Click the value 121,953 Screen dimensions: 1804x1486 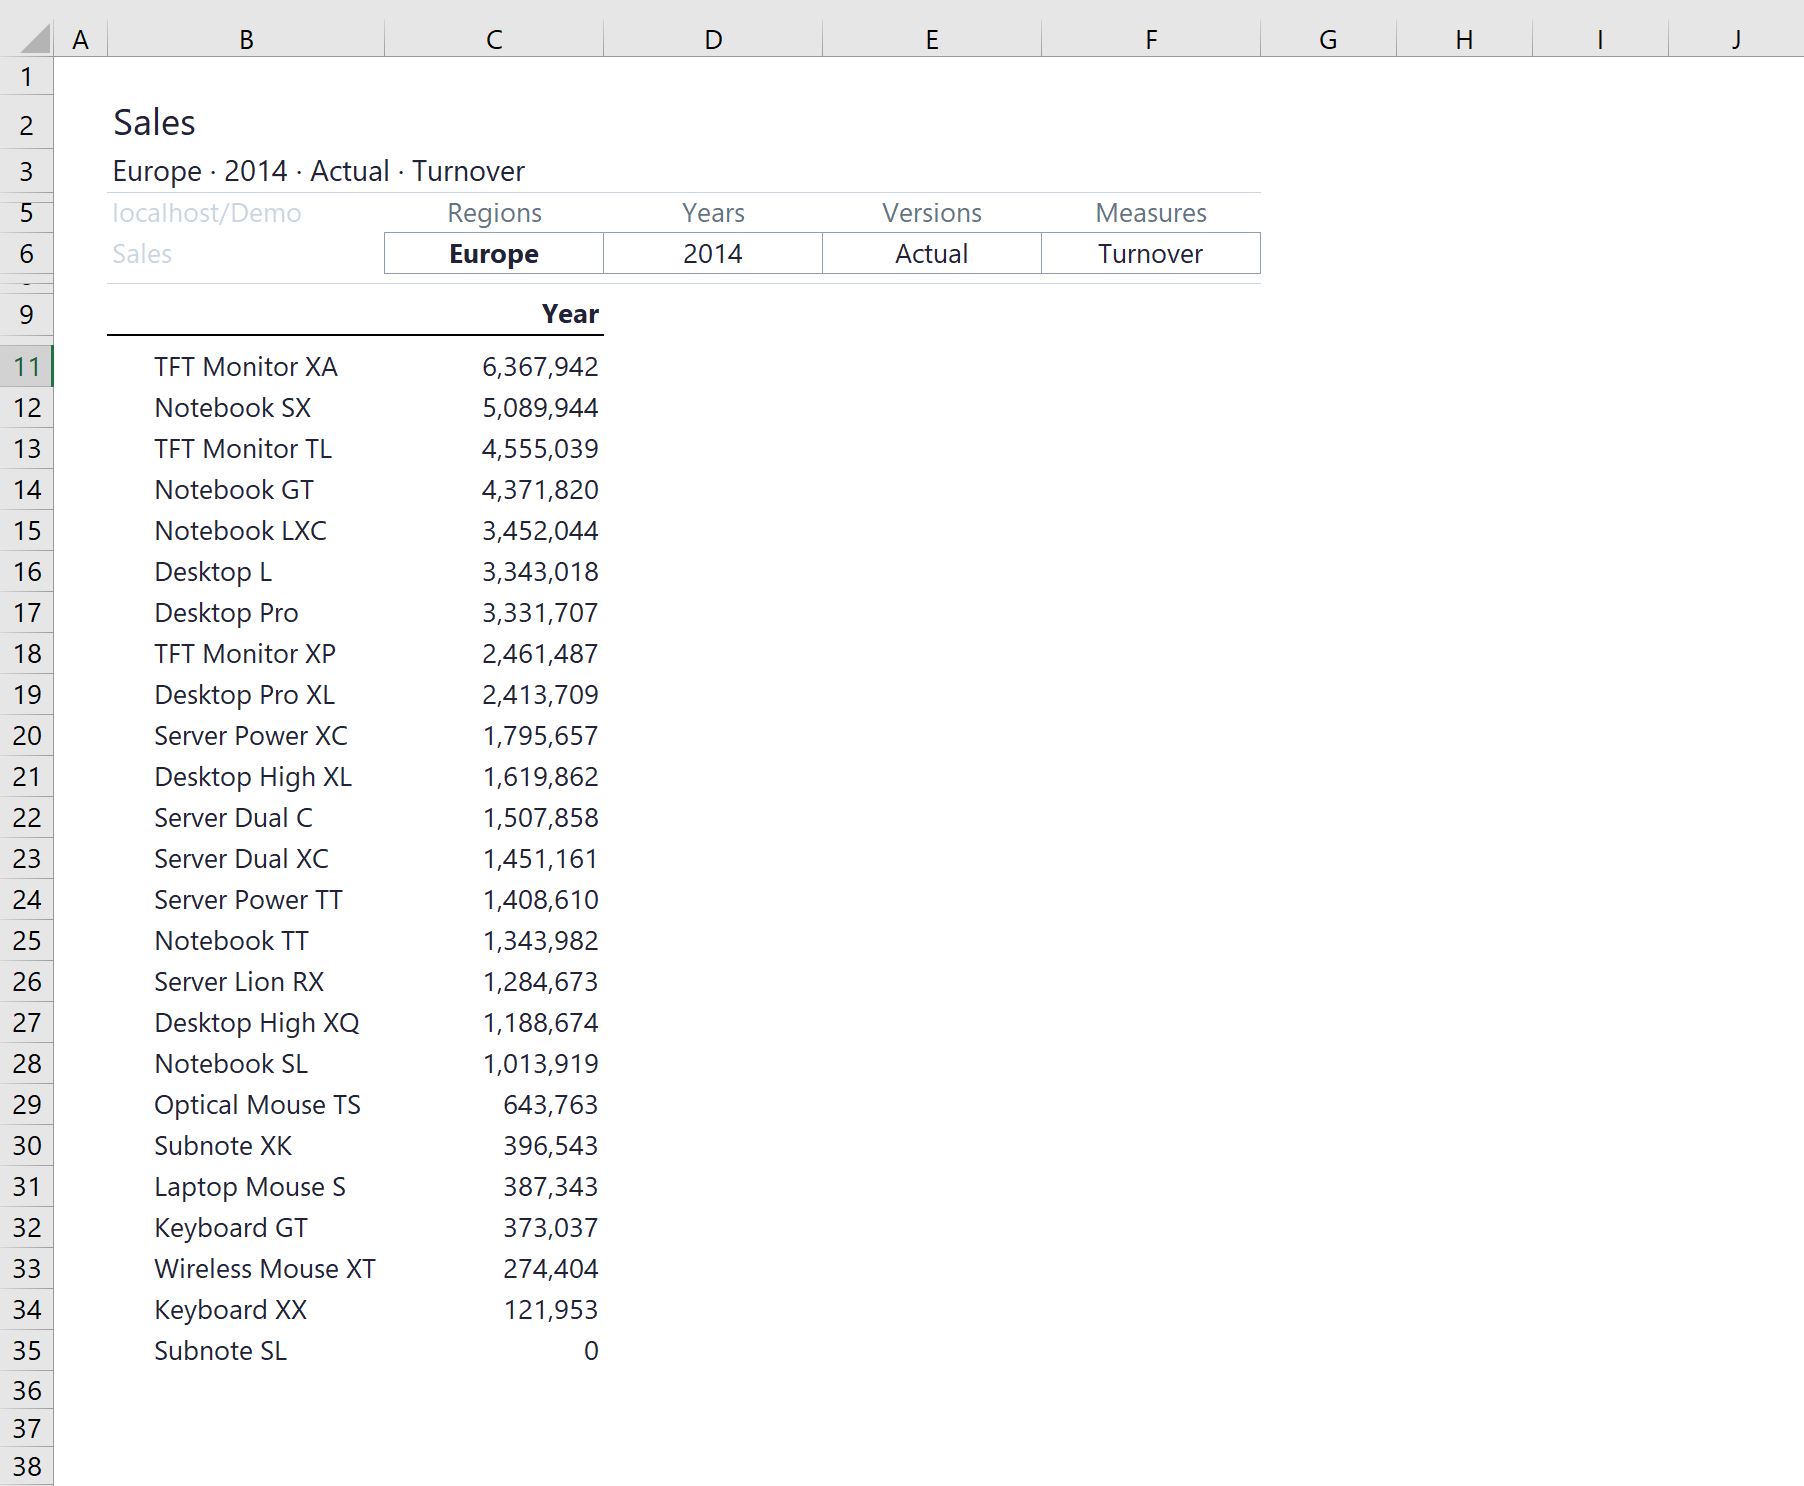point(550,1310)
